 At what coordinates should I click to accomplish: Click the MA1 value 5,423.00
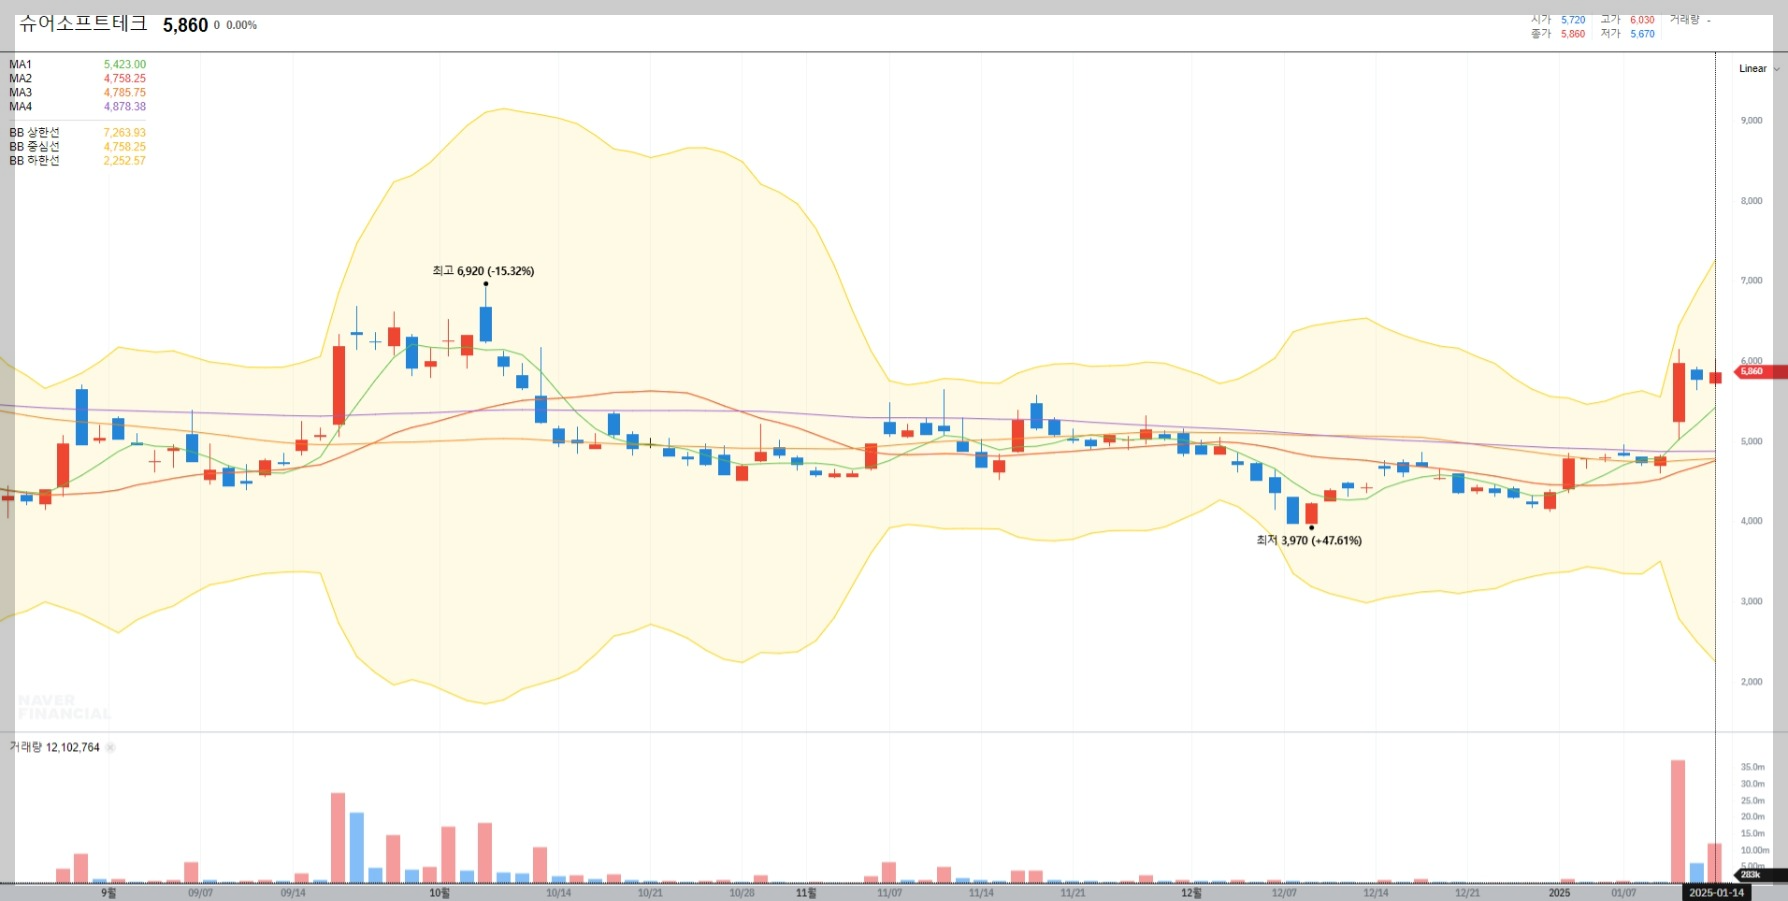[125, 64]
